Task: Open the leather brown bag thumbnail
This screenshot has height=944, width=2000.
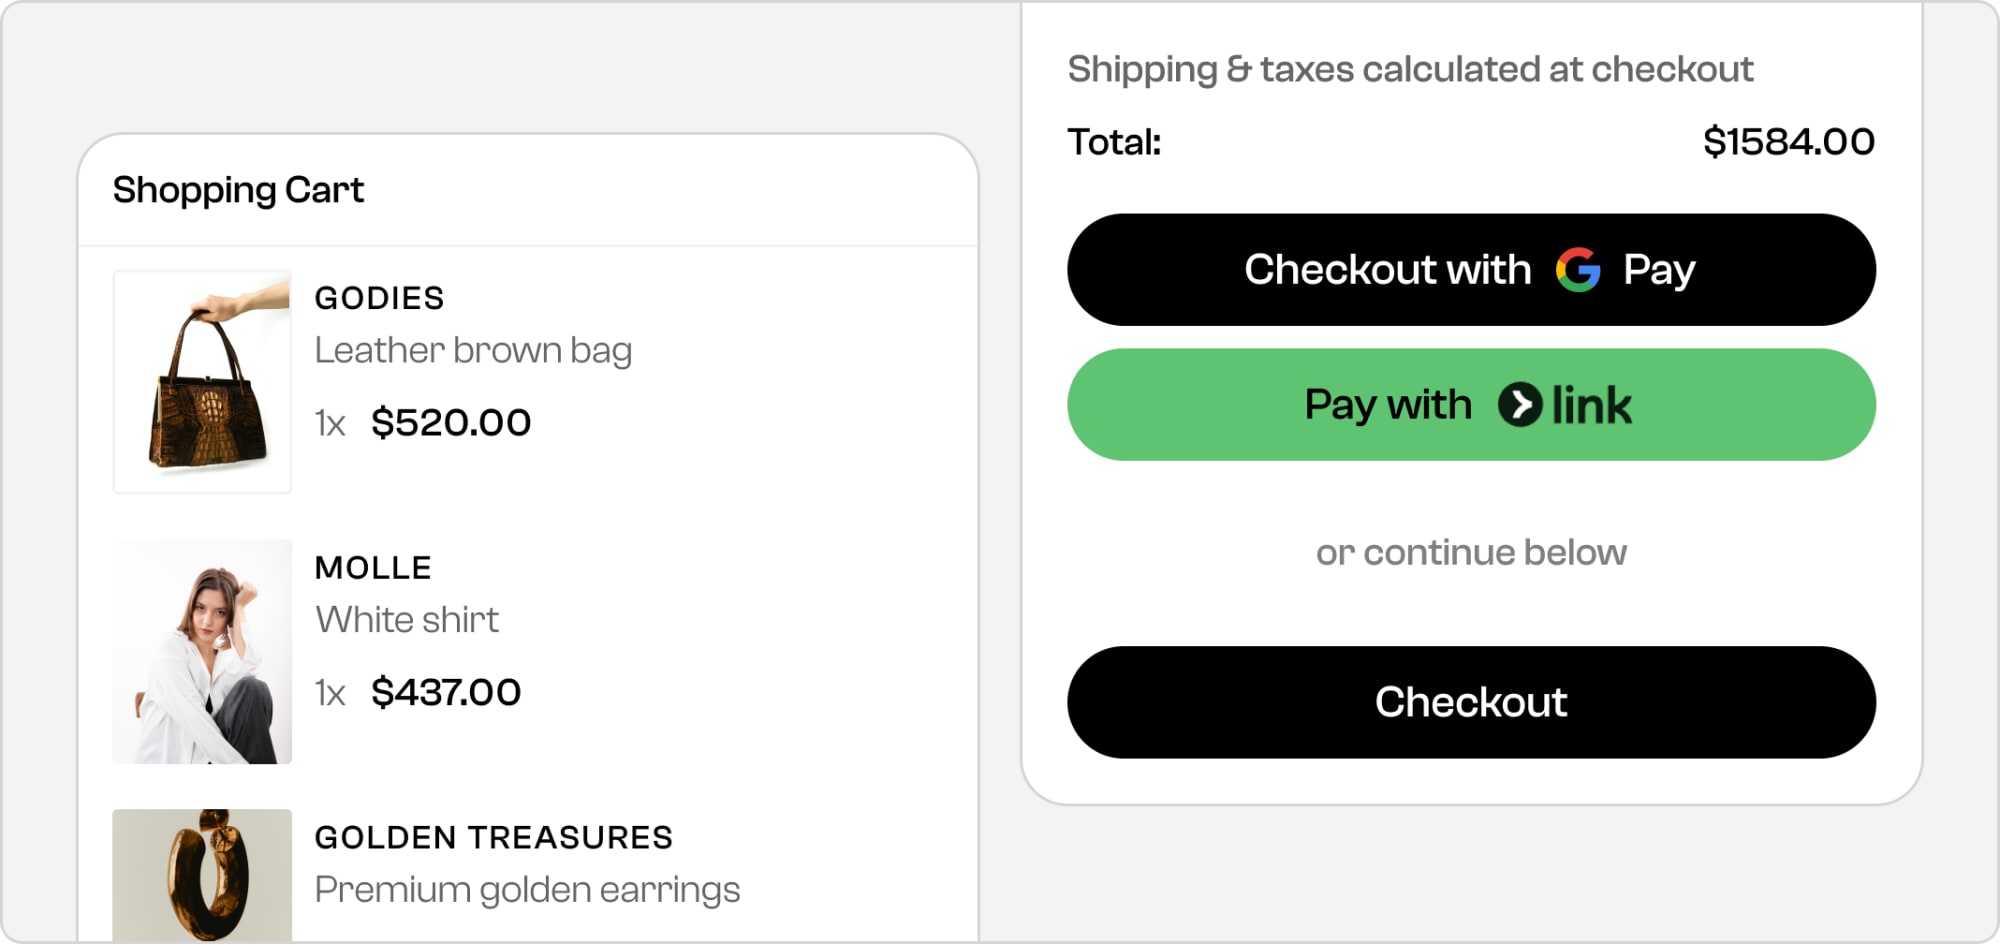Action: (x=202, y=382)
